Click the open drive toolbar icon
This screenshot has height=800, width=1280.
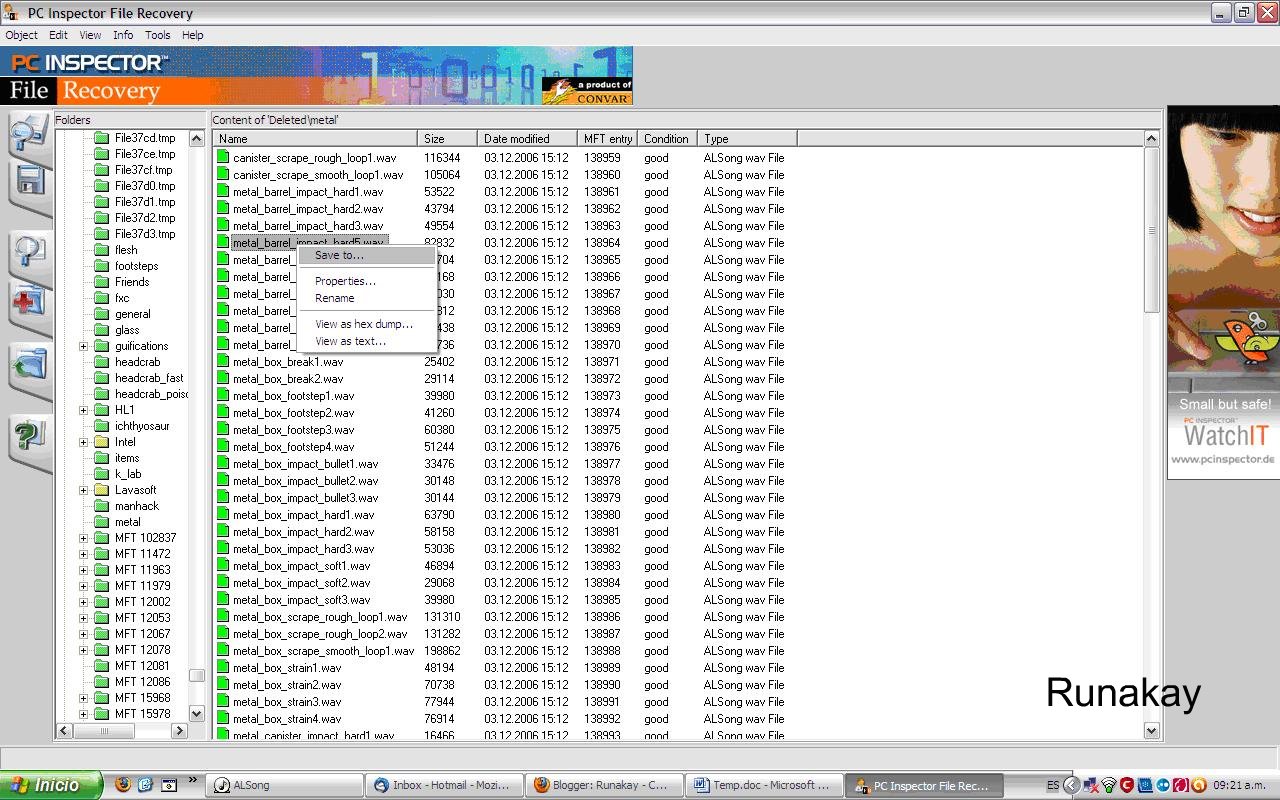[x=29, y=133]
